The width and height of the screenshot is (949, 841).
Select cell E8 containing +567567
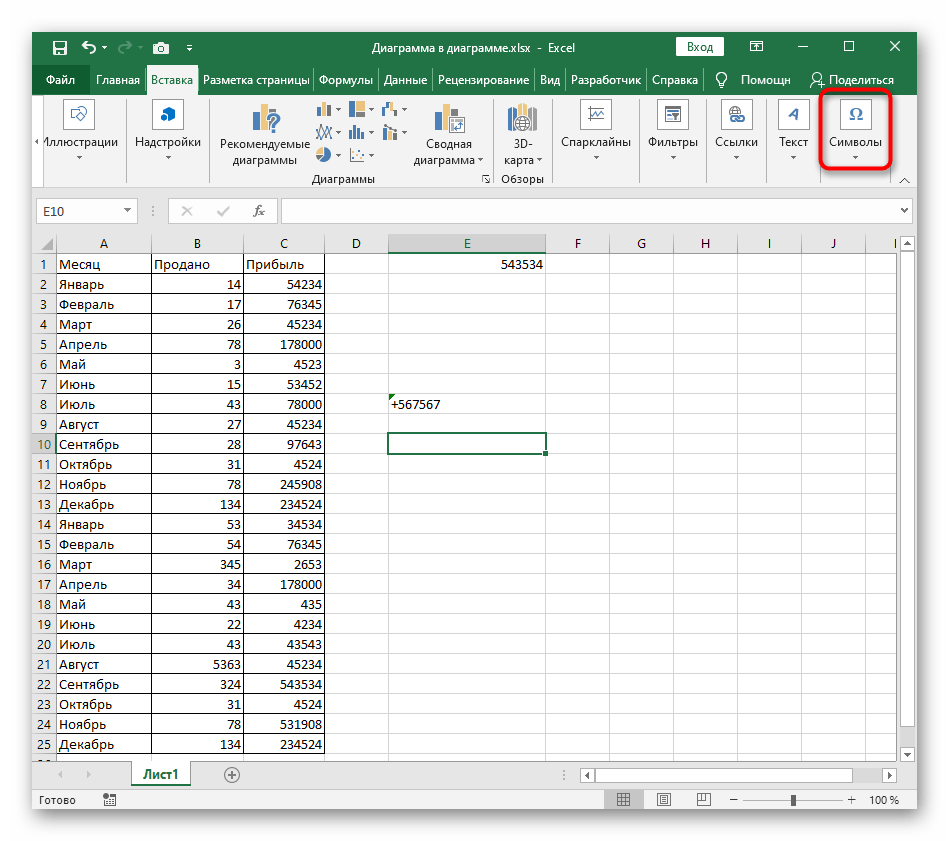467,404
